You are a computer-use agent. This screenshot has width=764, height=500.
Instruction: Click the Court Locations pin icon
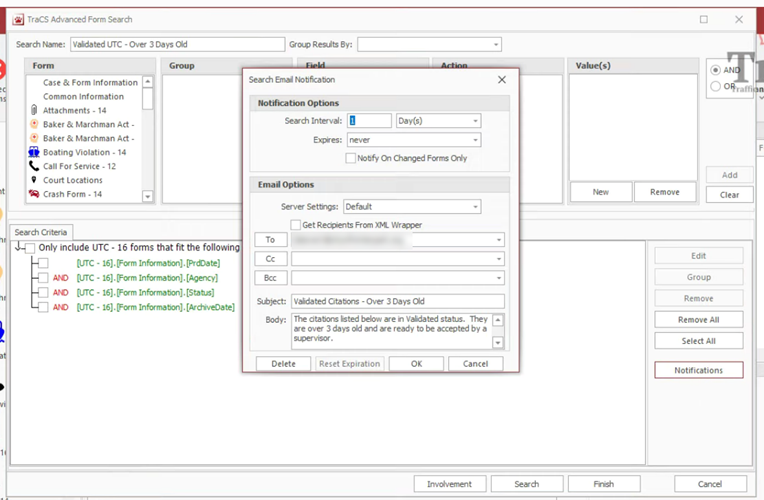tap(34, 180)
